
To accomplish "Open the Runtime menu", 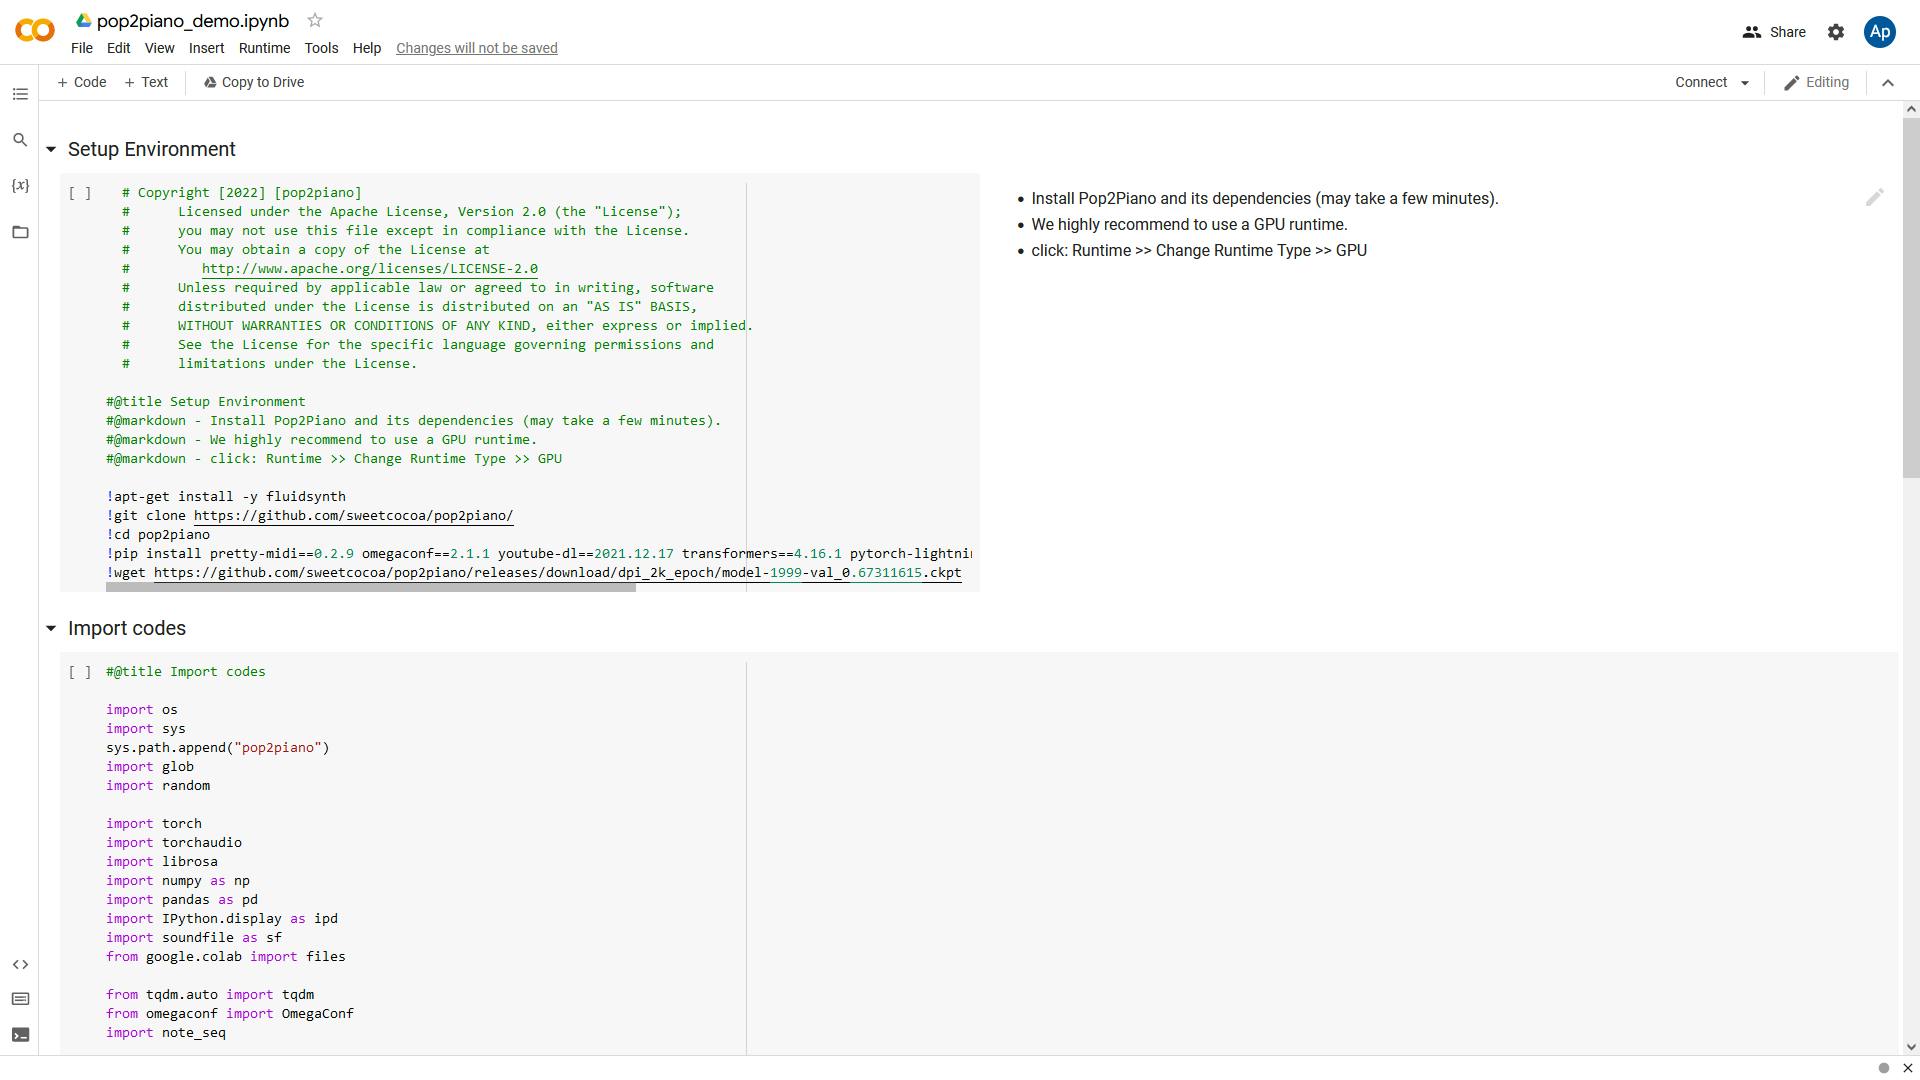I will [x=264, y=48].
